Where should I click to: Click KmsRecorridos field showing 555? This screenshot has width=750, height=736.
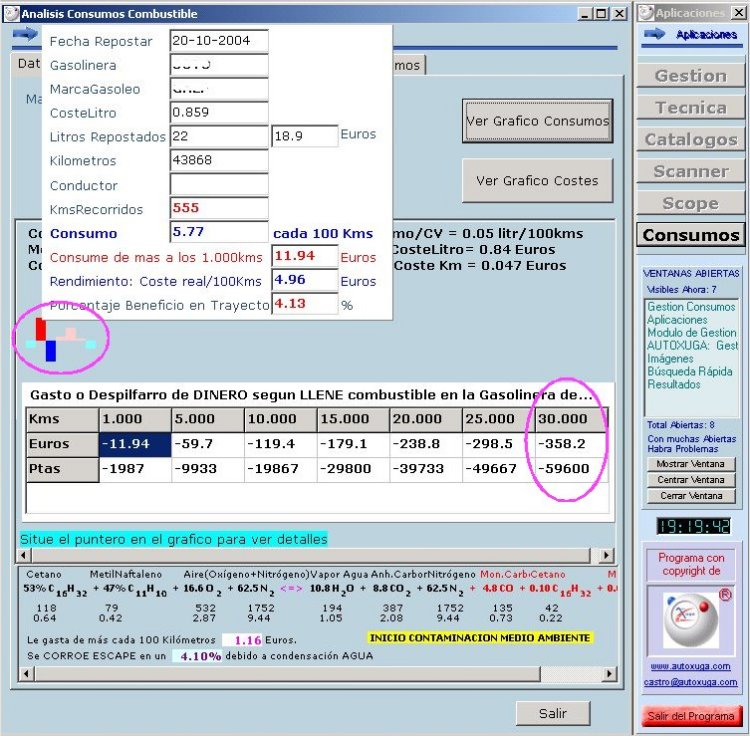tap(219, 208)
